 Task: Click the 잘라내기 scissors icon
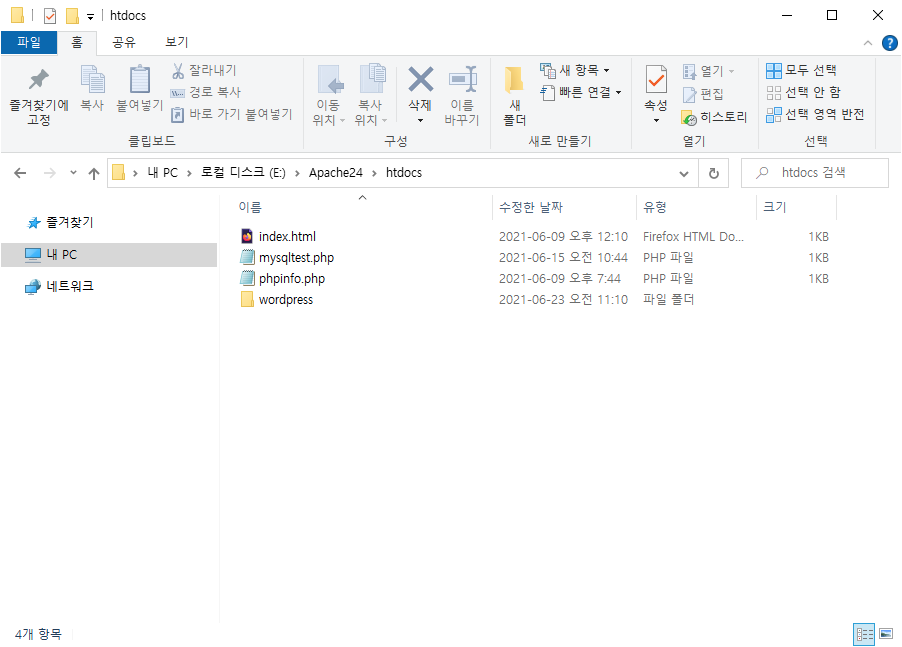point(178,71)
